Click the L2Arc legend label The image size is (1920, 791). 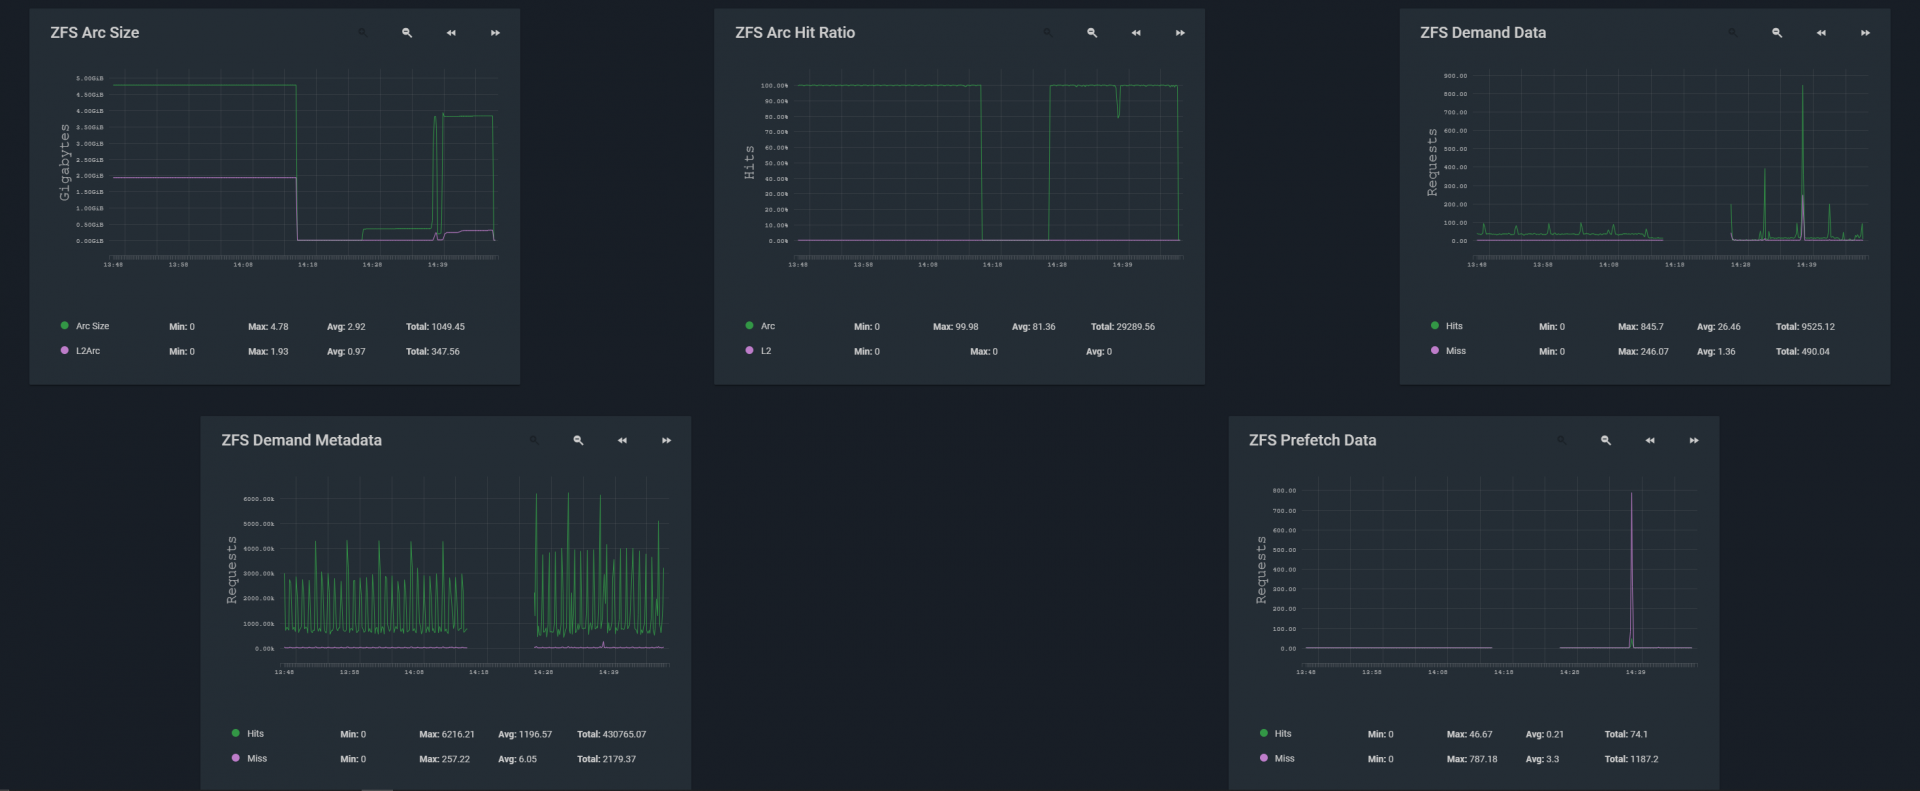[x=88, y=351]
